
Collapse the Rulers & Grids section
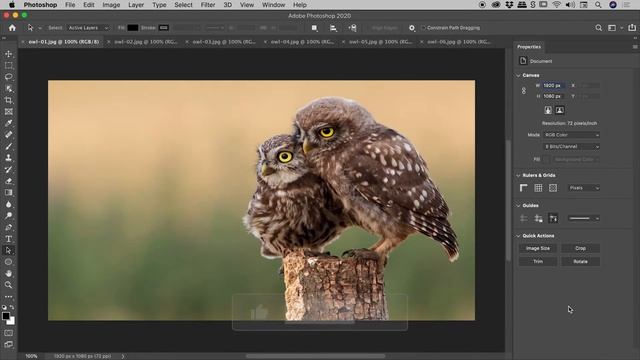[x=518, y=175]
